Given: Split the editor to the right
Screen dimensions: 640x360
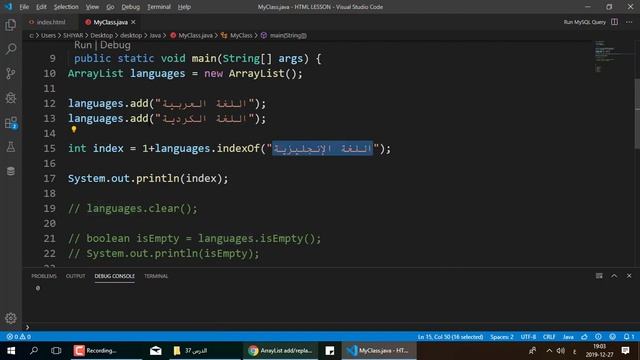Looking at the screenshot, I should pyautogui.click(x=614, y=22).
